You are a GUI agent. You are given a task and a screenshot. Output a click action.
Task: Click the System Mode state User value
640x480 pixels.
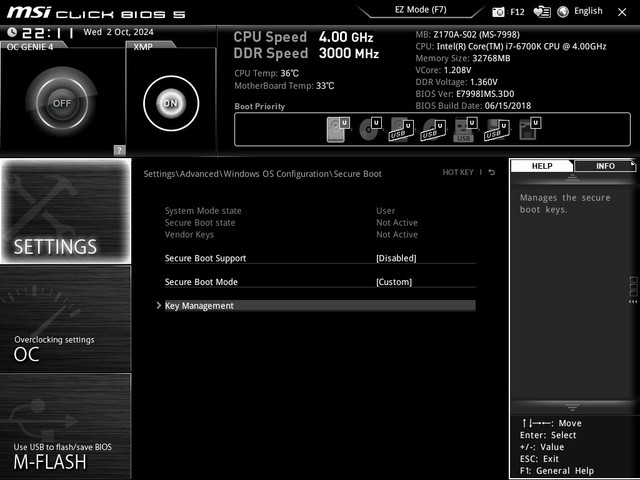pos(385,211)
